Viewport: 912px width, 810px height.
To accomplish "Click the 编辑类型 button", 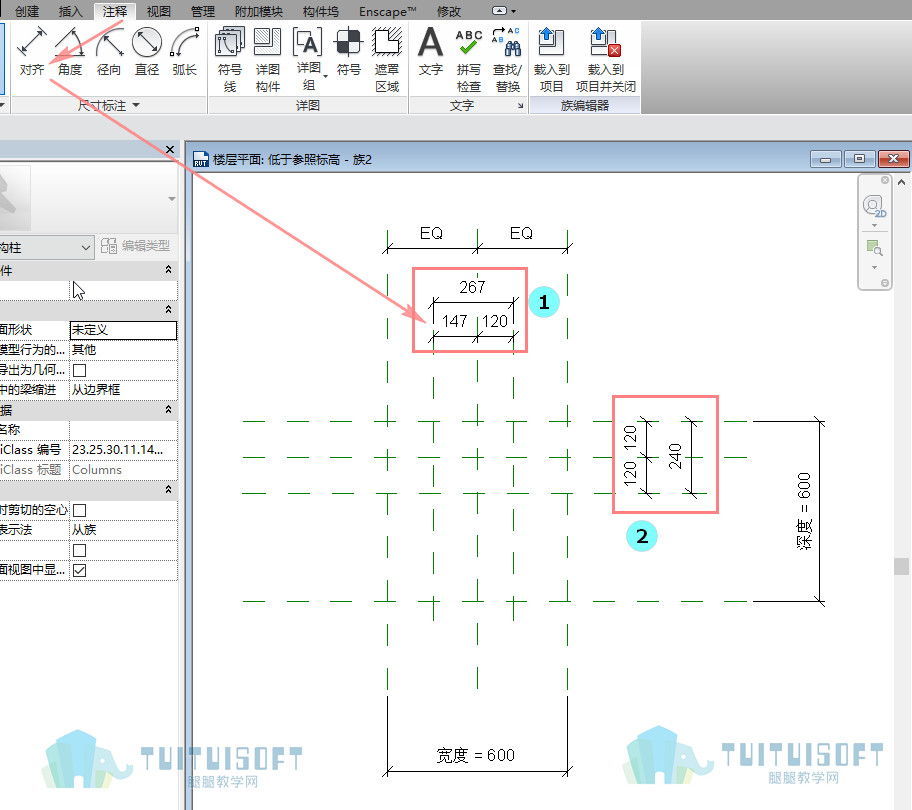I will pos(136,246).
